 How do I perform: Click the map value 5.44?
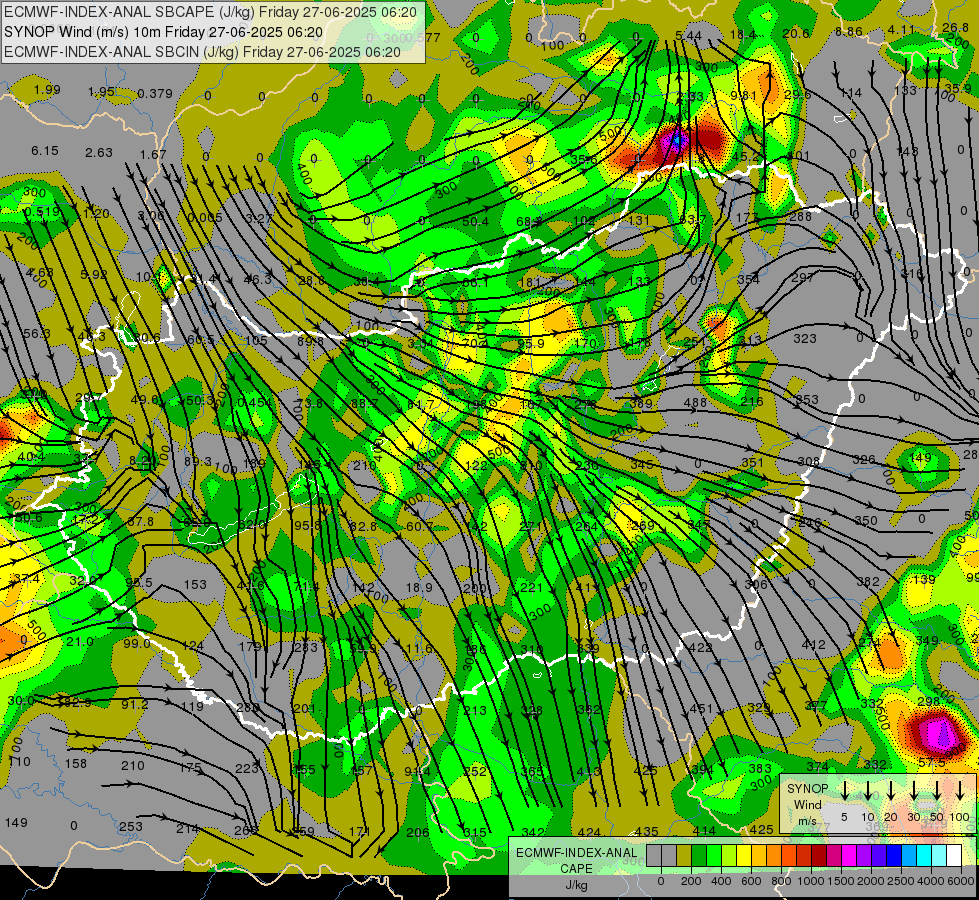point(689,36)
